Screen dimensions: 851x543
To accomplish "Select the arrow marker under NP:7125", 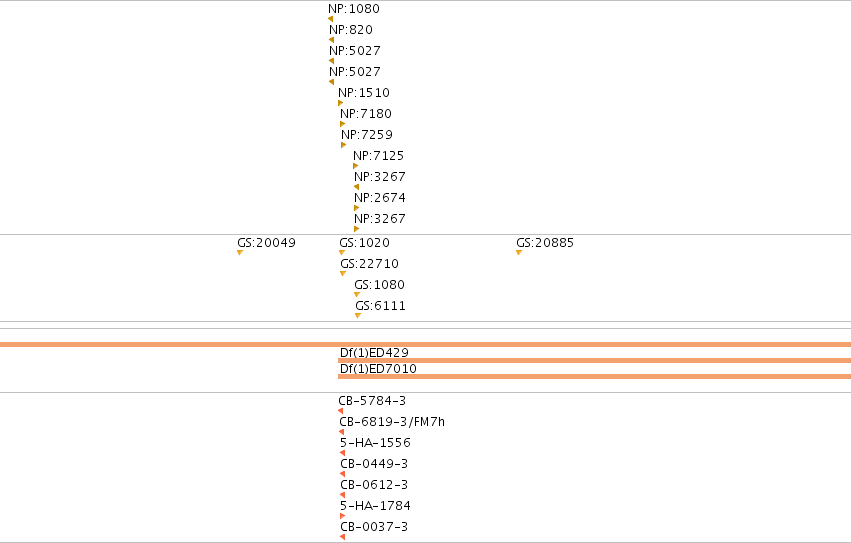I will point(355,166).
